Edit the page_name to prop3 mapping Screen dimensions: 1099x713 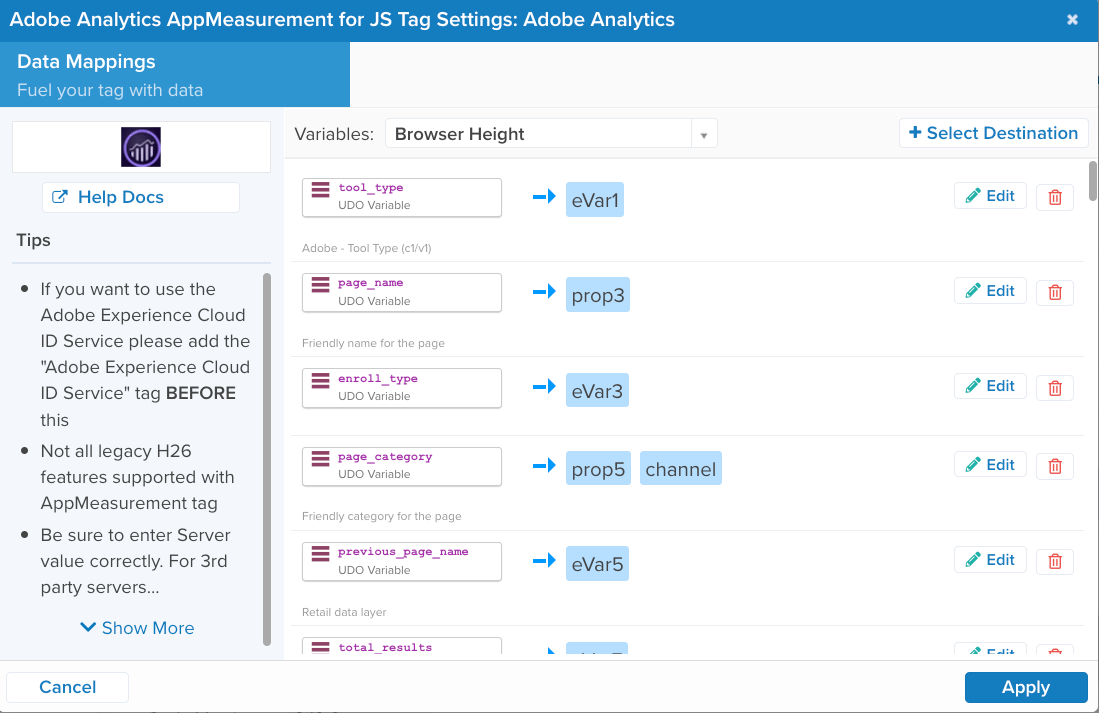click(990, 291)
